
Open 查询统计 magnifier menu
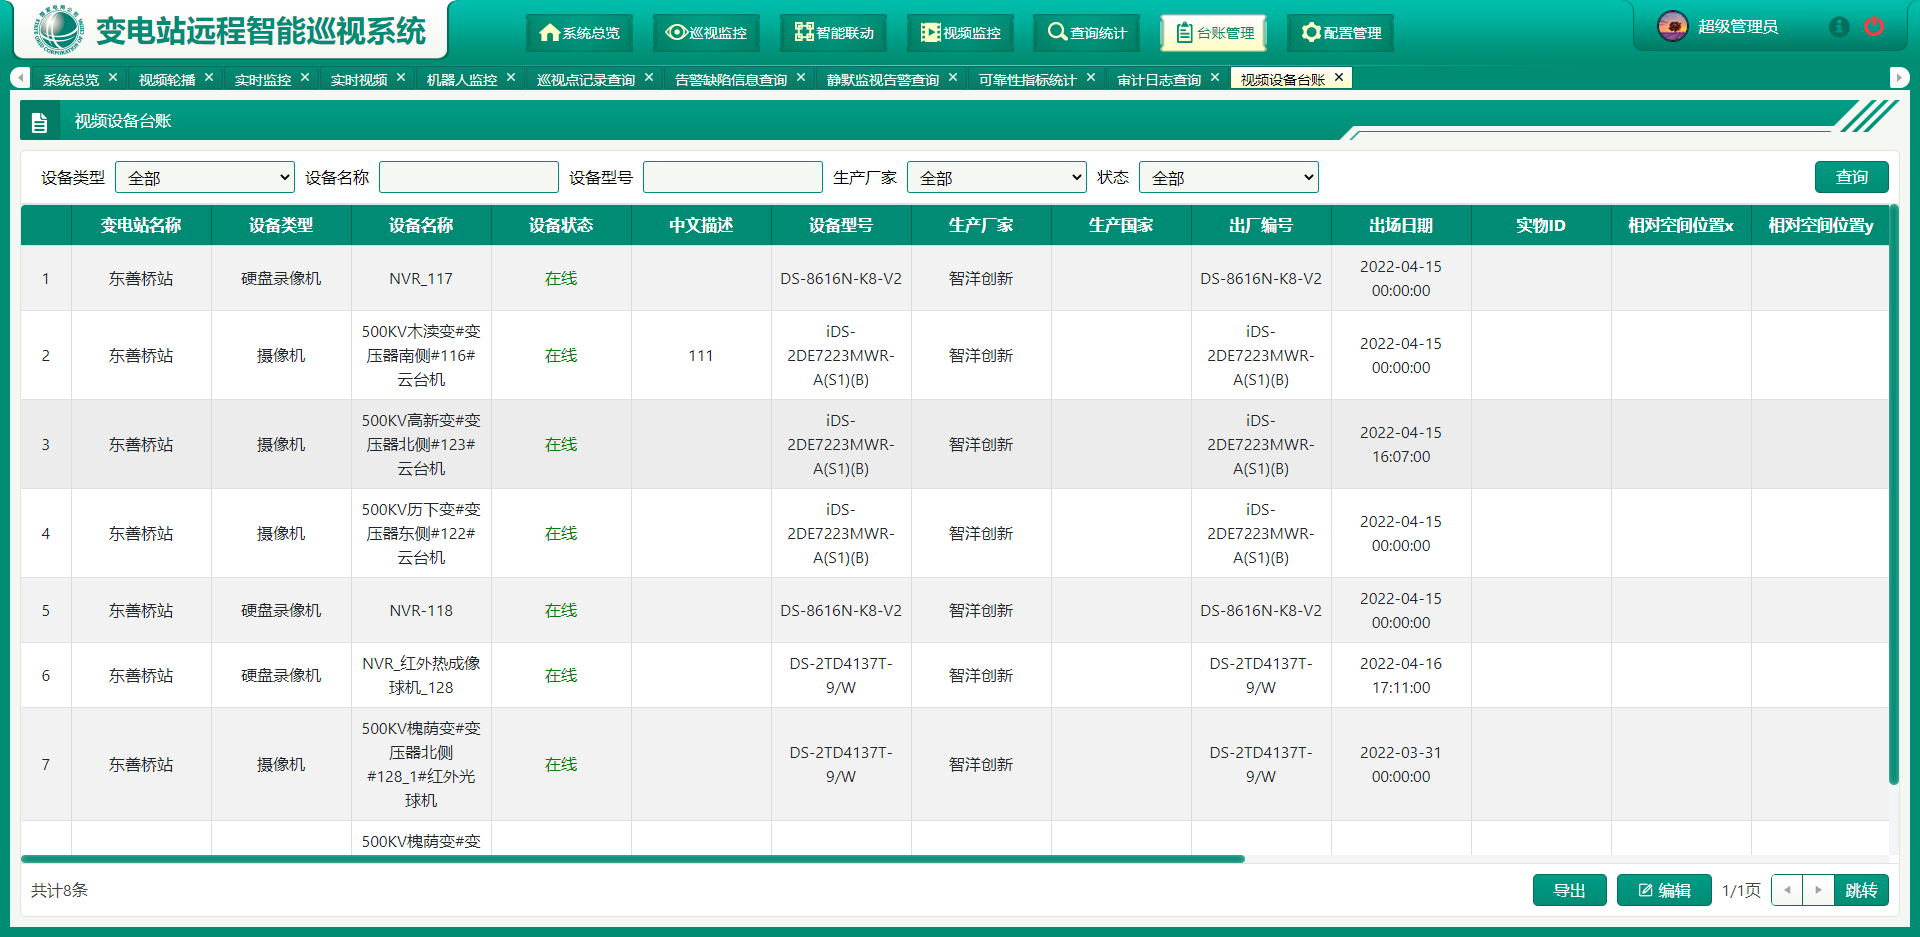1086,33
